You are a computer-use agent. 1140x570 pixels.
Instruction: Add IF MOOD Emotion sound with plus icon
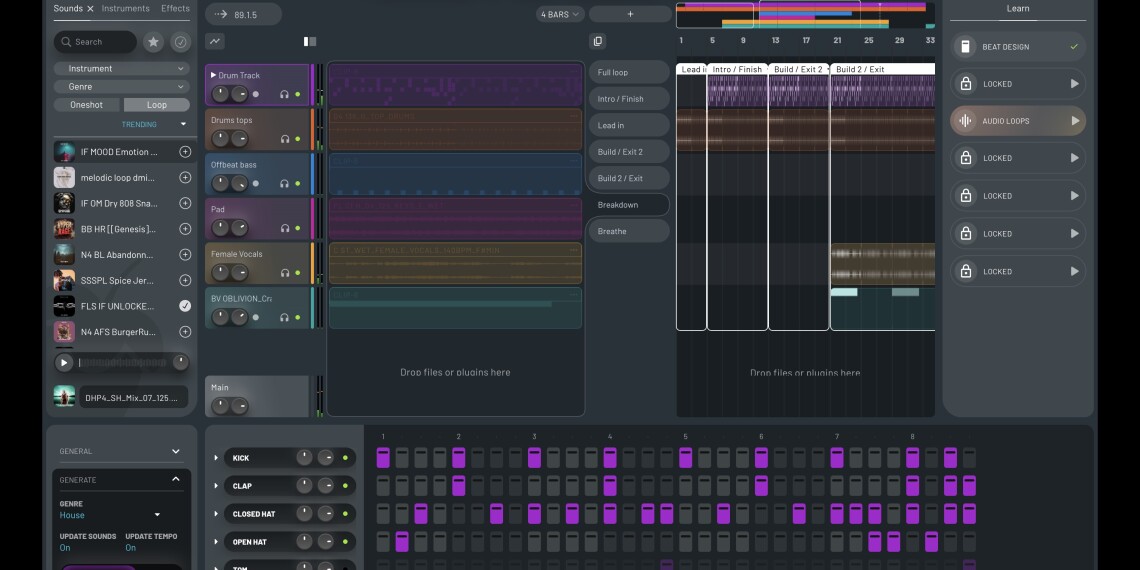pyautogui.click(x=185, y=152)
